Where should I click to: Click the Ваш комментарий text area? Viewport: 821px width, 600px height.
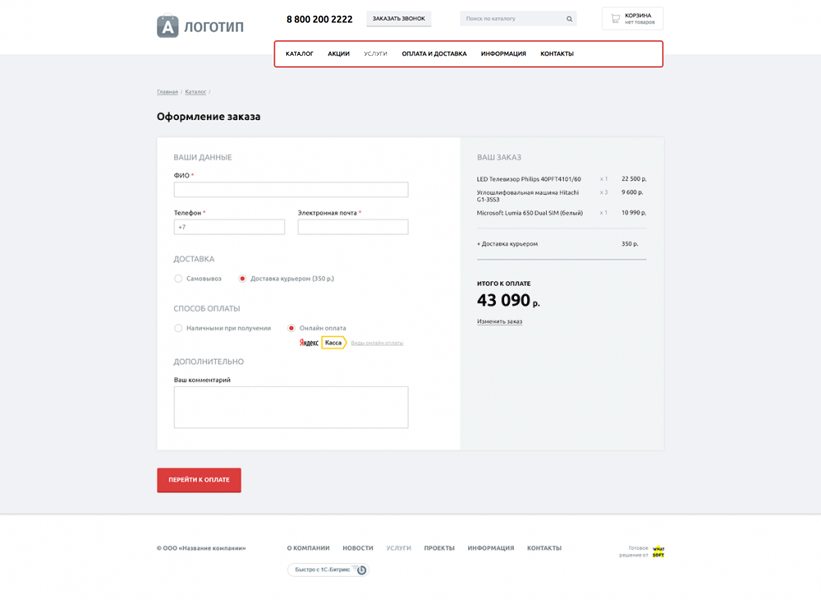pos(291,407)
